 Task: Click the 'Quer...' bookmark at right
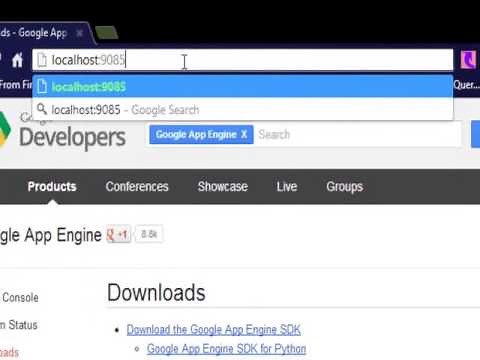pos(466,85)
